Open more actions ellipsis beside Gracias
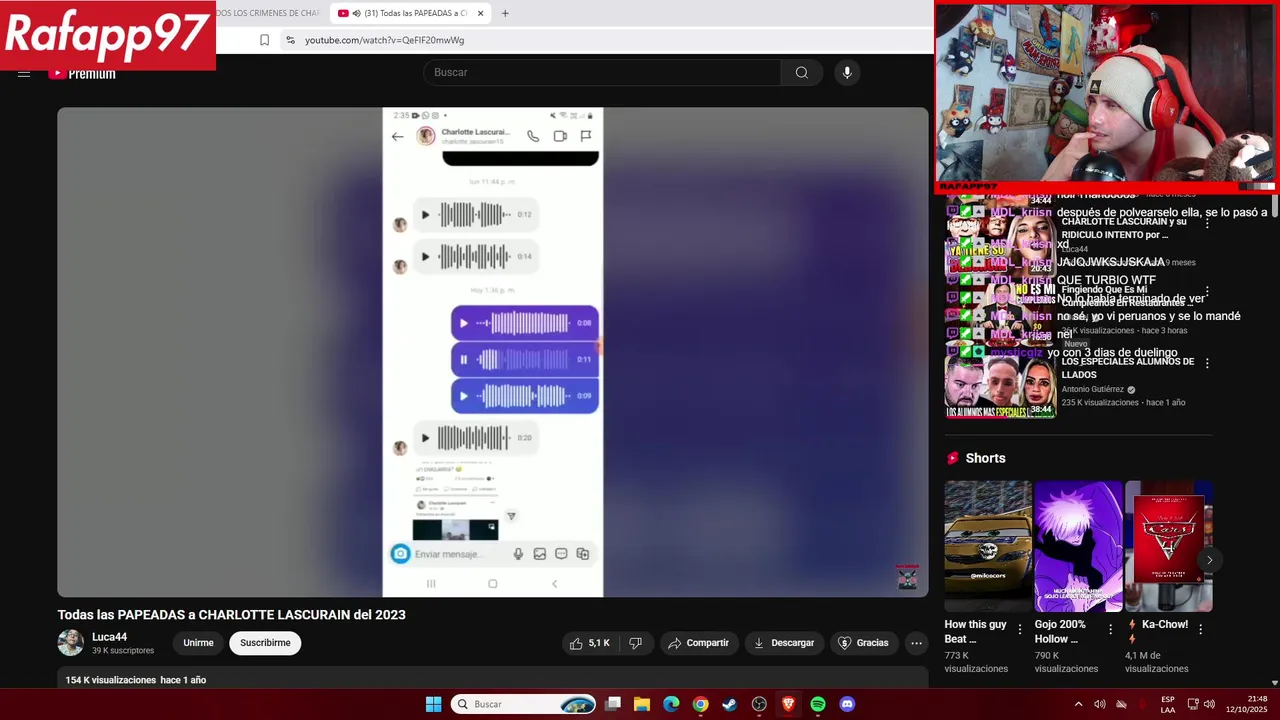Image resolution: width=1280 pixels, height=720 pixels. [x=916, y=643]
